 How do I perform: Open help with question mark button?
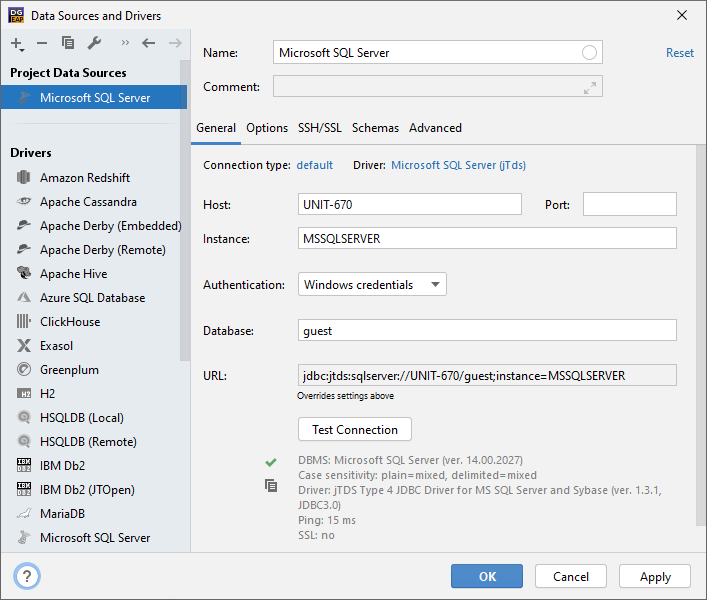point(27,576)
